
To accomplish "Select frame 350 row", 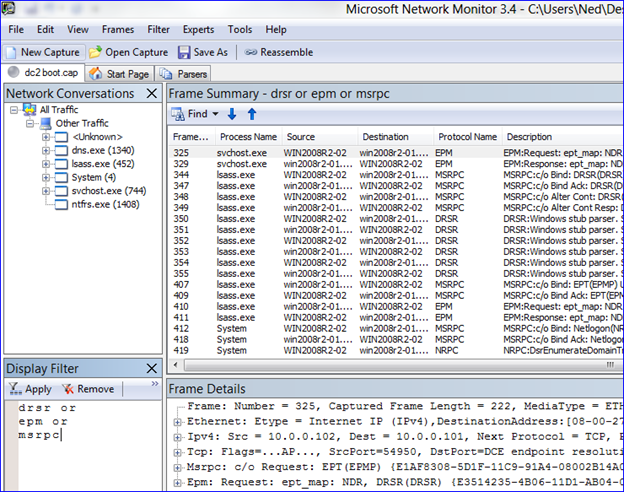I will (396, 219).
